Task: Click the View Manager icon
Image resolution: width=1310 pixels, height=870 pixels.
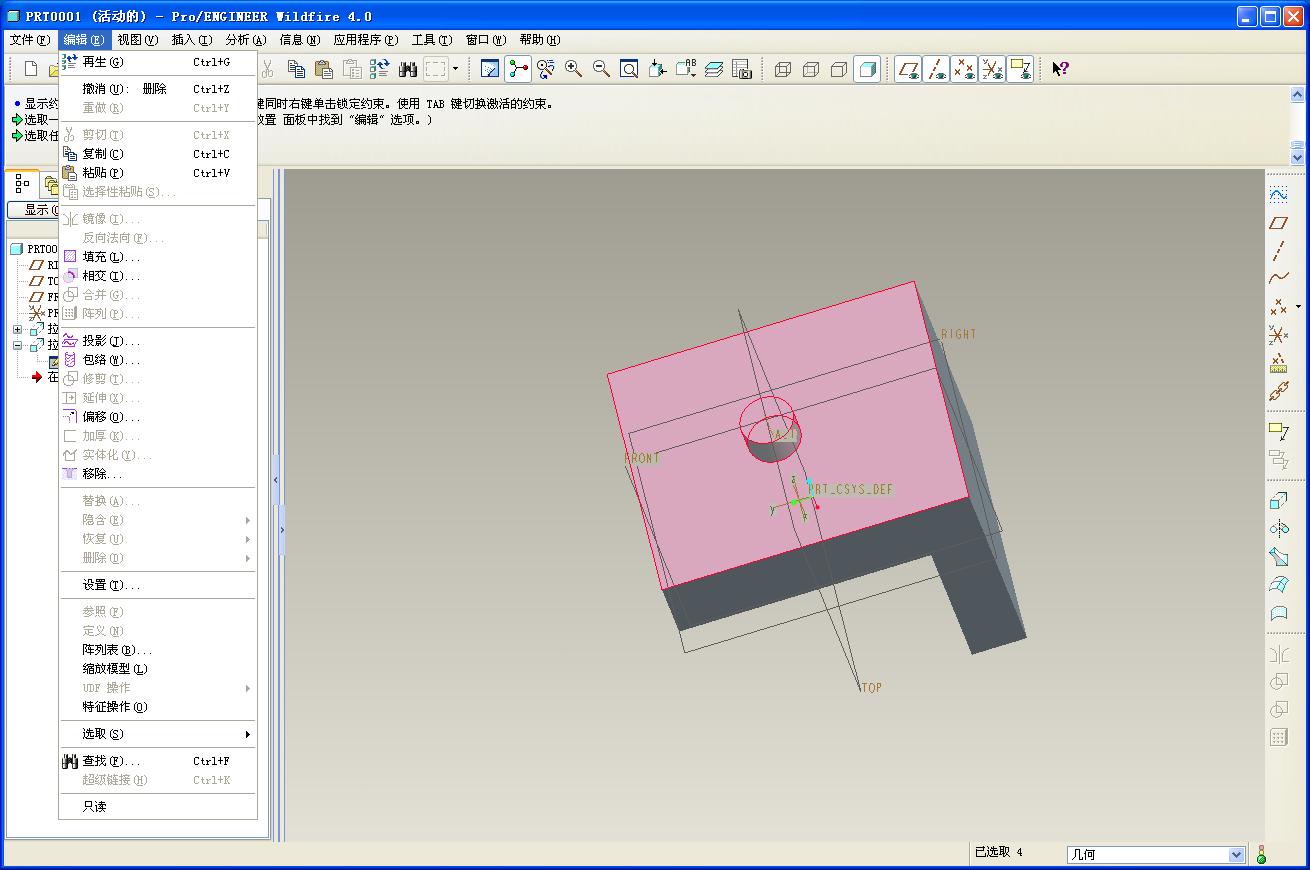Action: (x=741, y=69)
